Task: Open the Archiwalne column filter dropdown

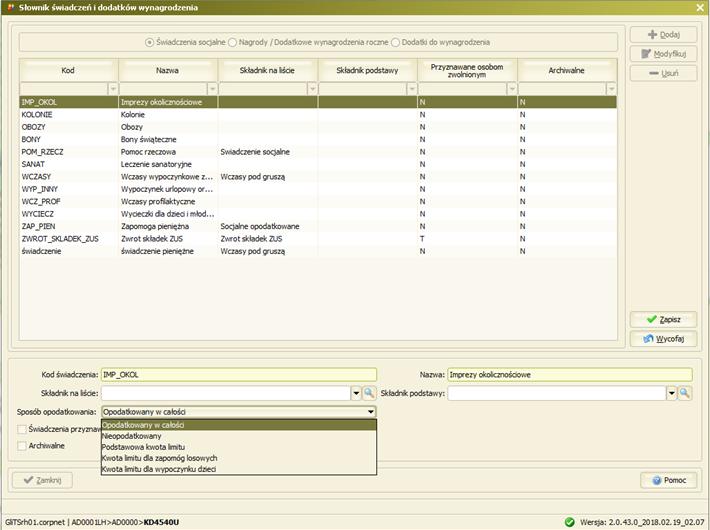Action: point(611,88)
